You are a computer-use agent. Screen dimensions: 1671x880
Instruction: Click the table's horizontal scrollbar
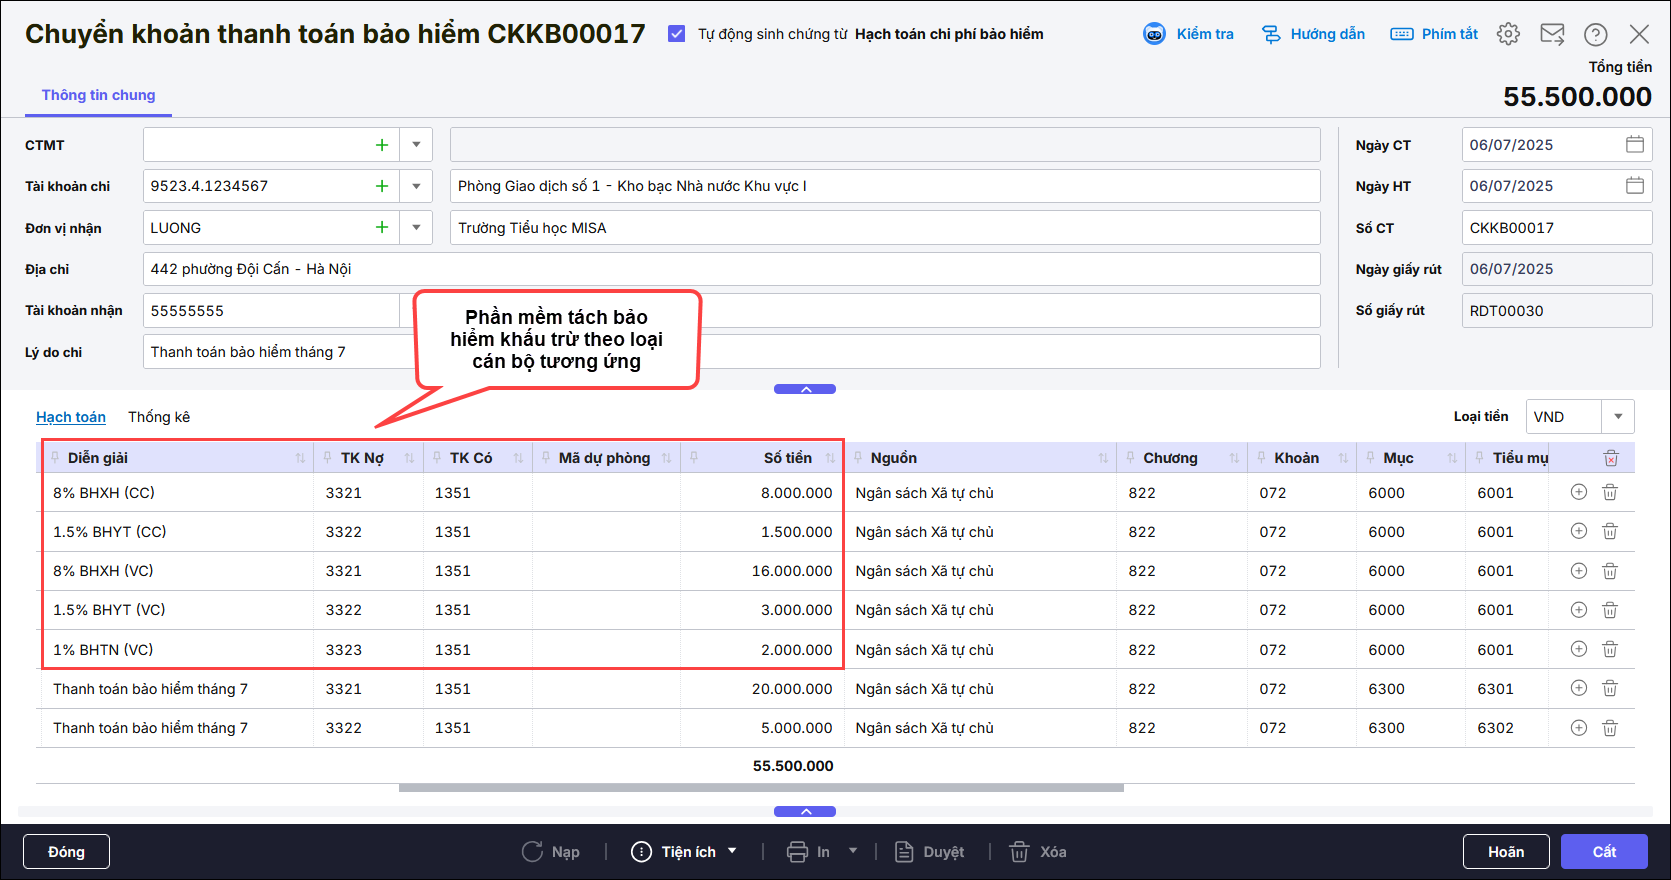pos(760,788)
